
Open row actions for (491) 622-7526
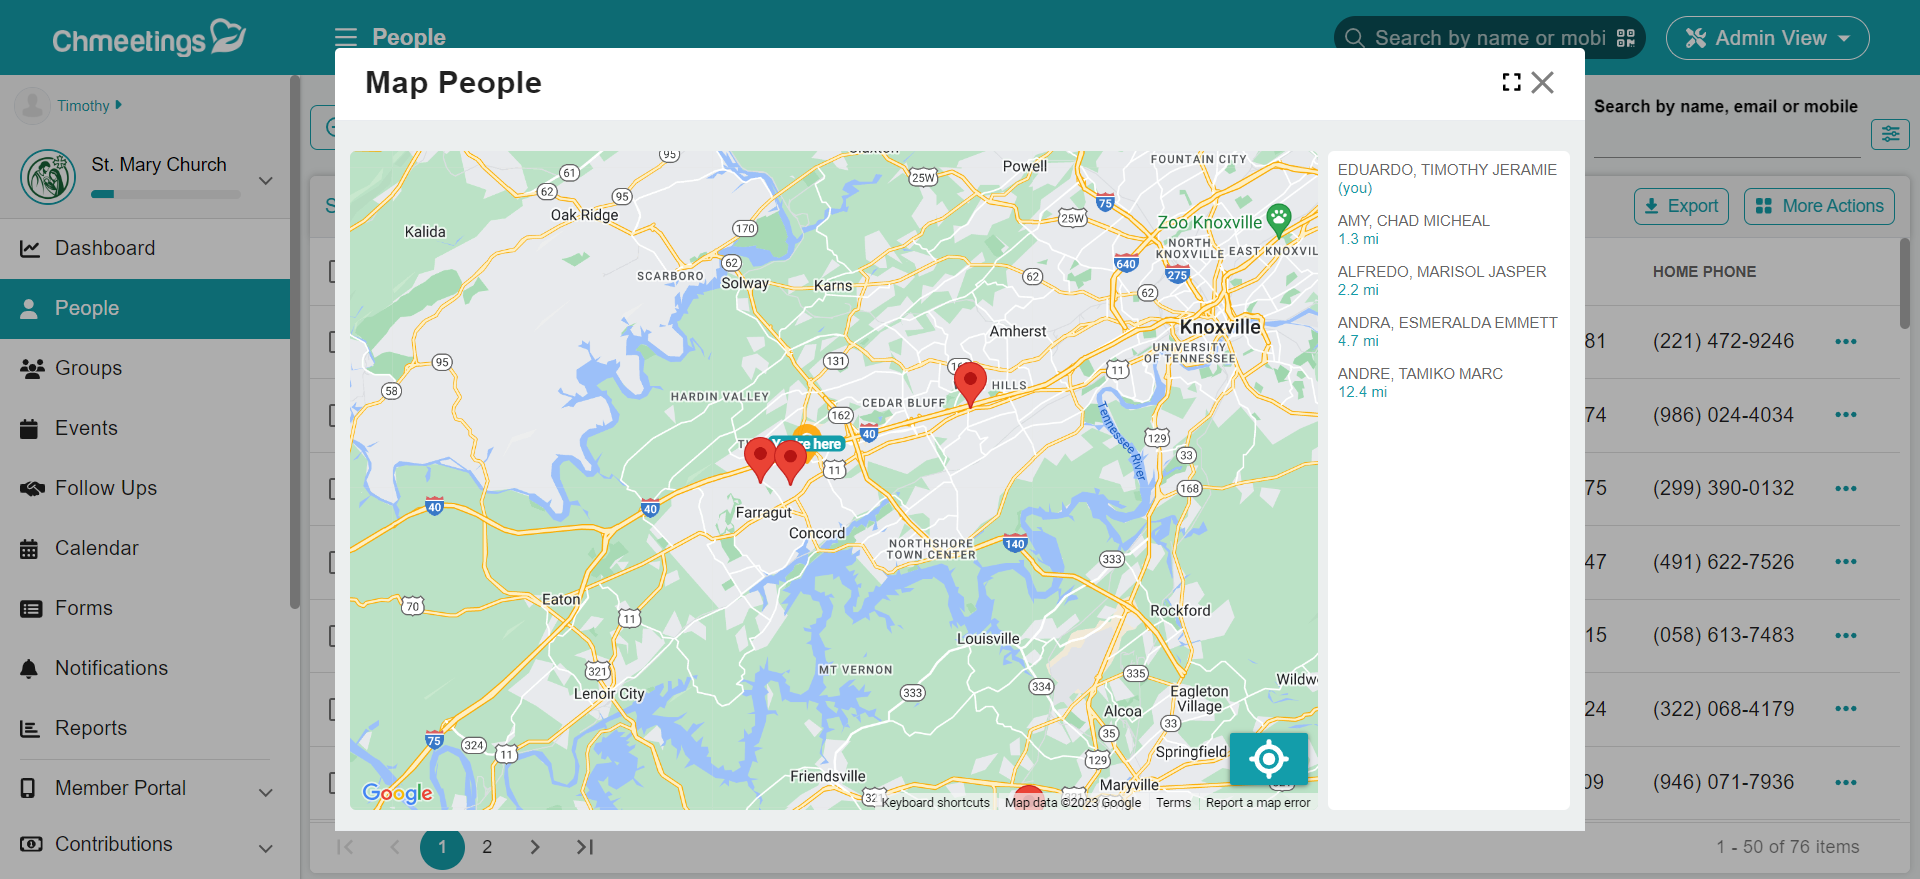pyautogui.click(x=1846, y=562)
